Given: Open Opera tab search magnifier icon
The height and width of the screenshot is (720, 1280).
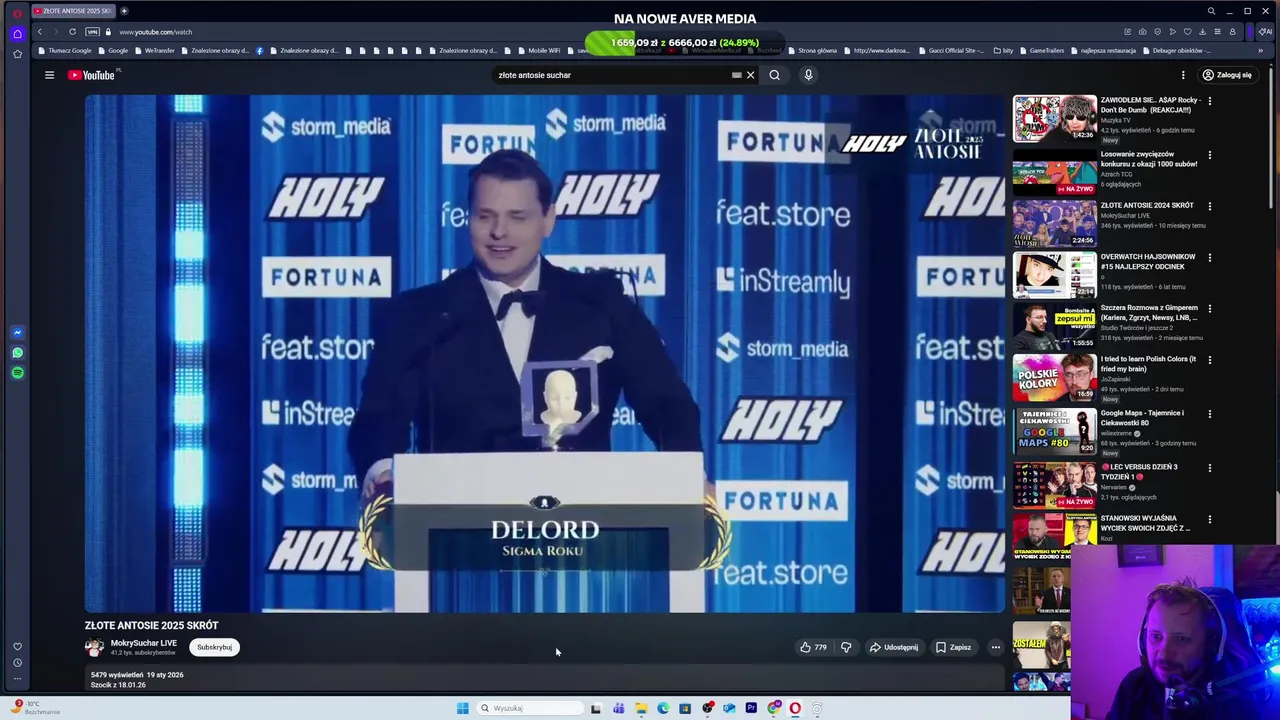Looking at the screenshot, I should pos(1211,11).
